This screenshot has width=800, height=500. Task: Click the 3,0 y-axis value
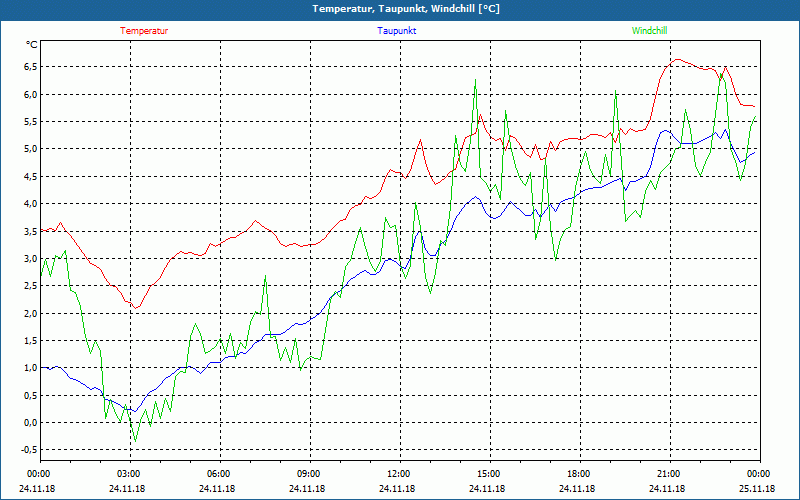click(31, 259)
